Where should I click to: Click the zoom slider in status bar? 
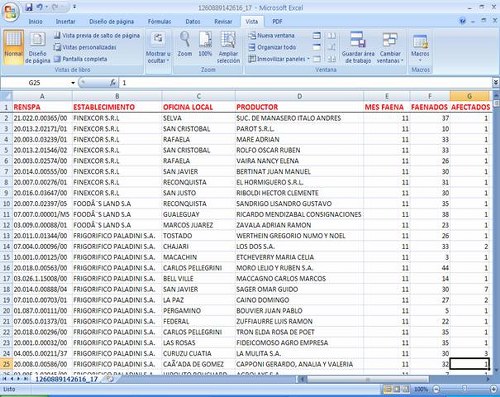click(x=464, y=389)
